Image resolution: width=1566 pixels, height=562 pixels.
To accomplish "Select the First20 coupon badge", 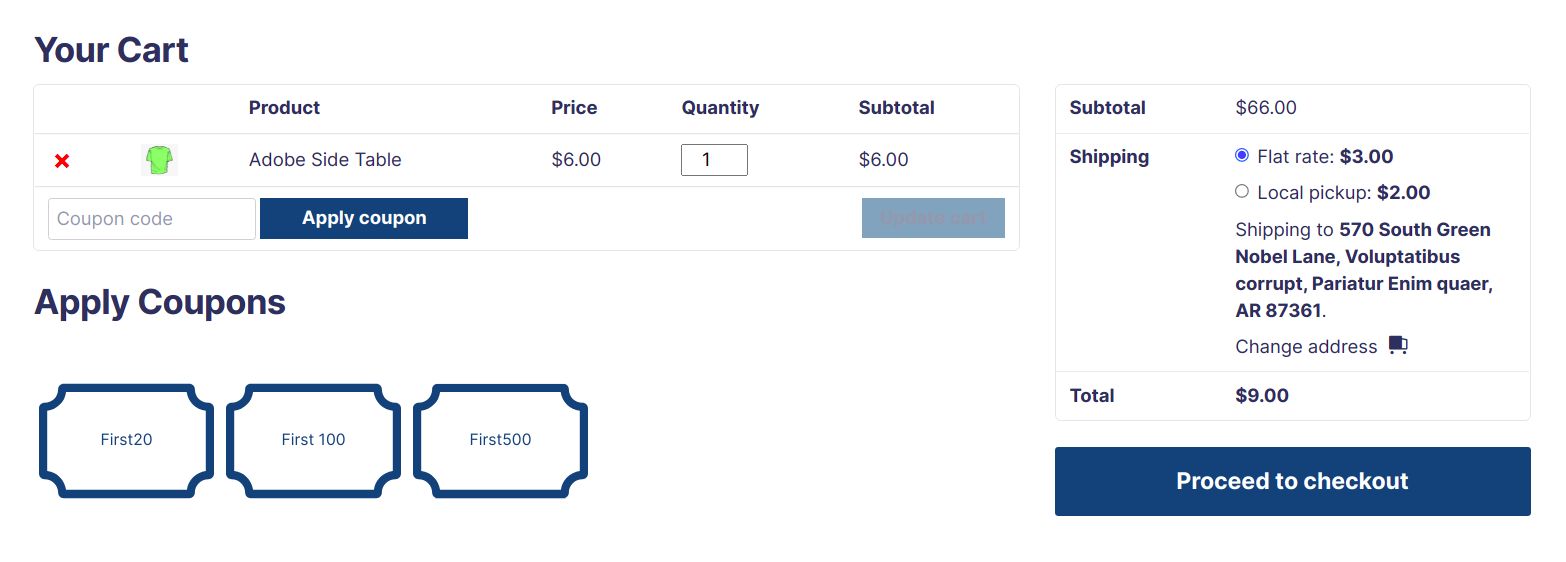I will [x=126, y=440].
